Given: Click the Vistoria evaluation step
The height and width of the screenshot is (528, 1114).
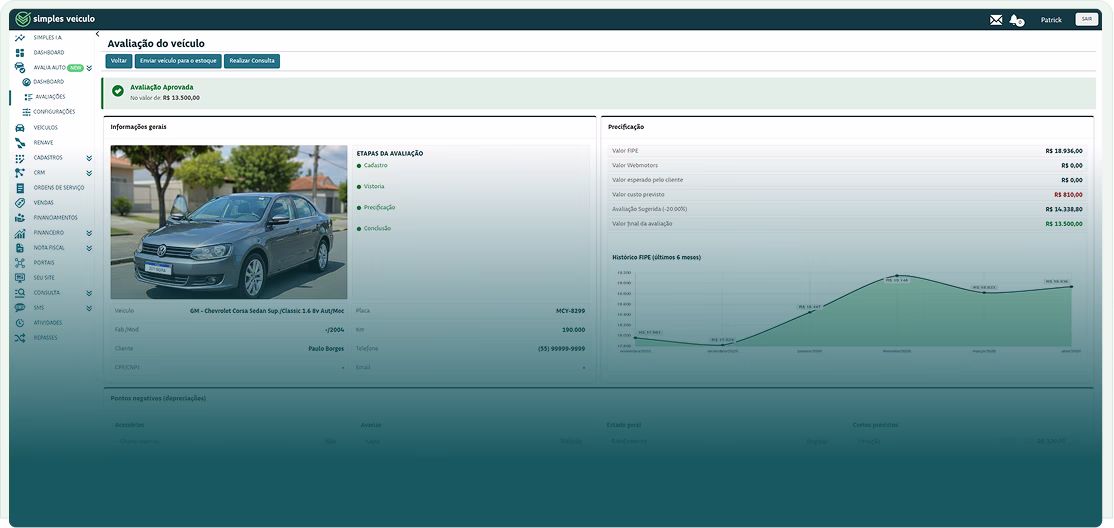Looking at the screenshot, I should (x=374, y=186).
